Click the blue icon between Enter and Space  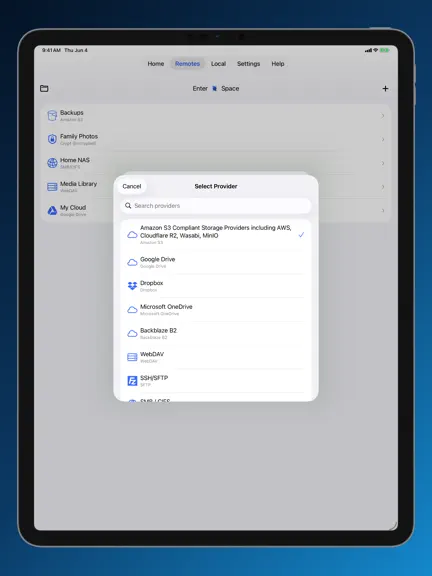point(215,89)
